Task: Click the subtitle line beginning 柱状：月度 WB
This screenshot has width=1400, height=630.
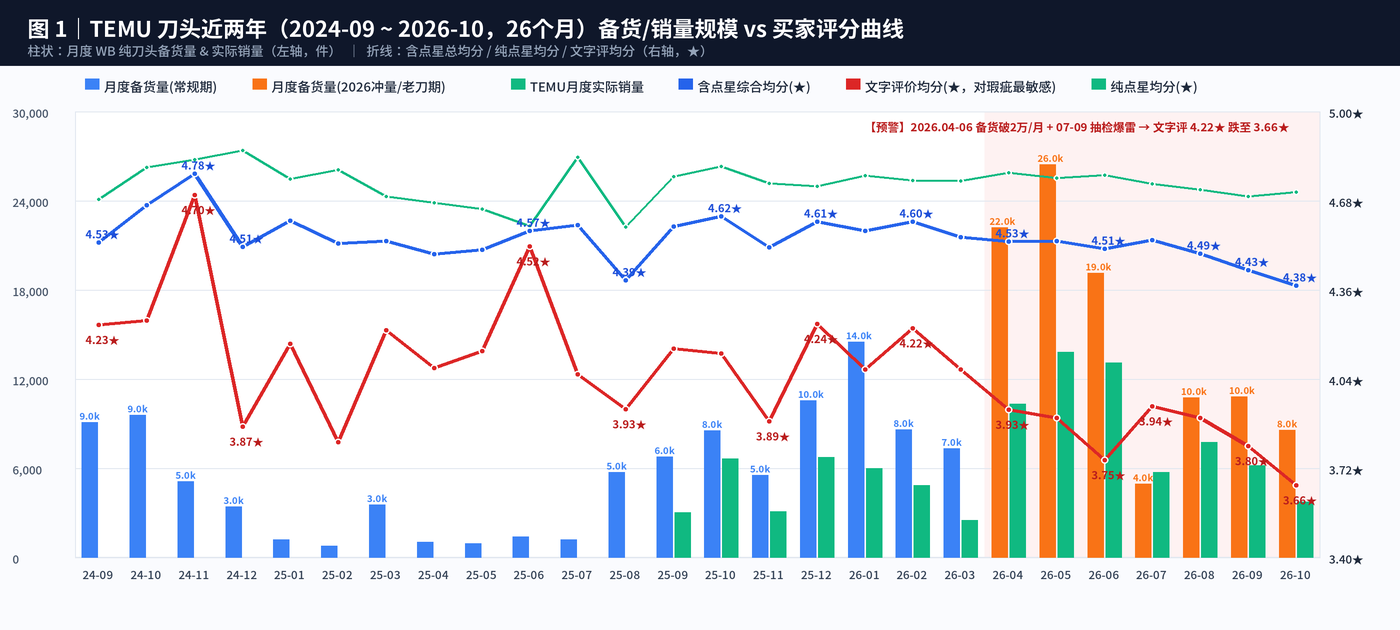Action: click(368, 51)
